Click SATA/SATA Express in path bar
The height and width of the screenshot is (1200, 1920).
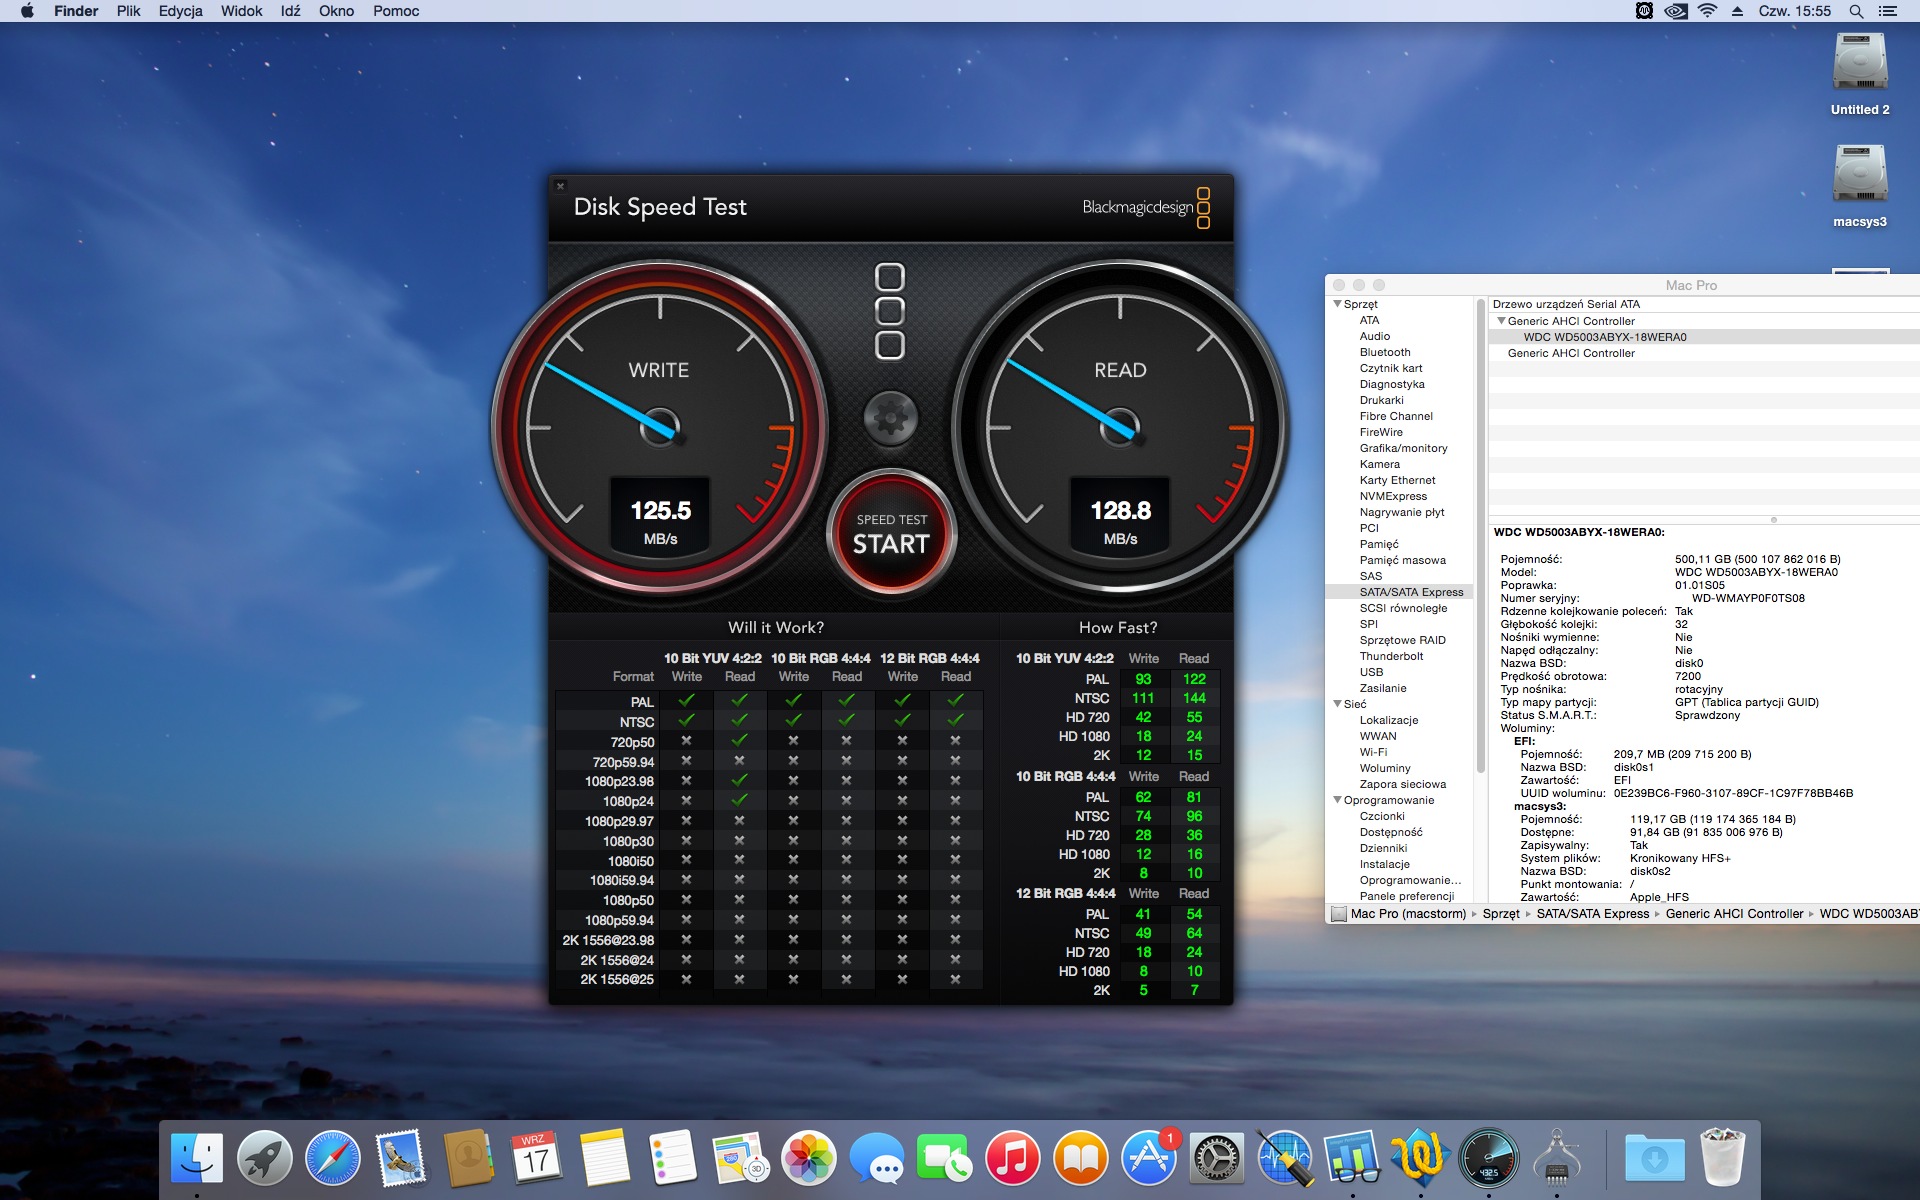1592,913
